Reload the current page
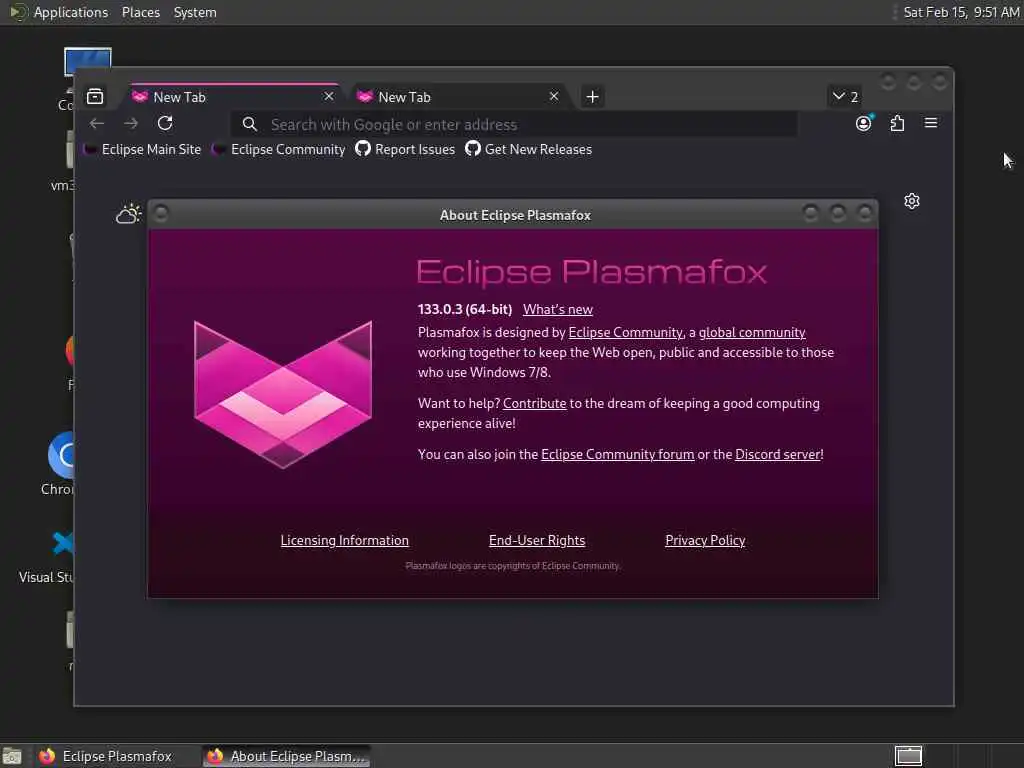This screenshot has width=1024, height=768. pos(165,123)
